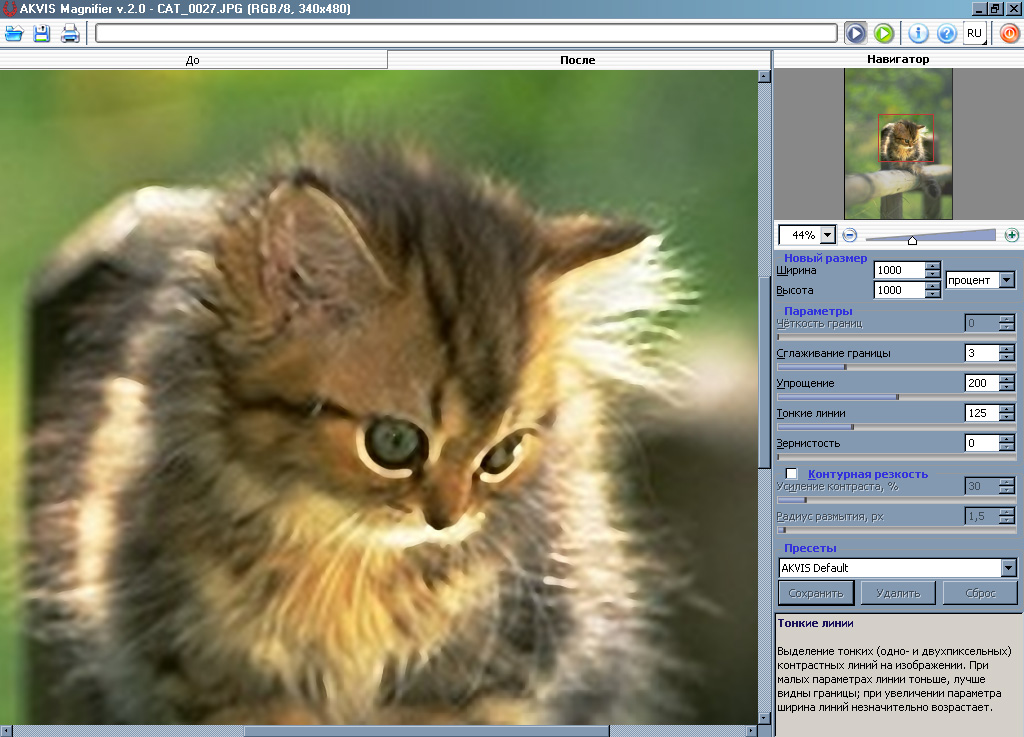Click the RU language switch button
Viewport: 1024px width, 737px height.
pyautogui.click(x=975, y=33)
